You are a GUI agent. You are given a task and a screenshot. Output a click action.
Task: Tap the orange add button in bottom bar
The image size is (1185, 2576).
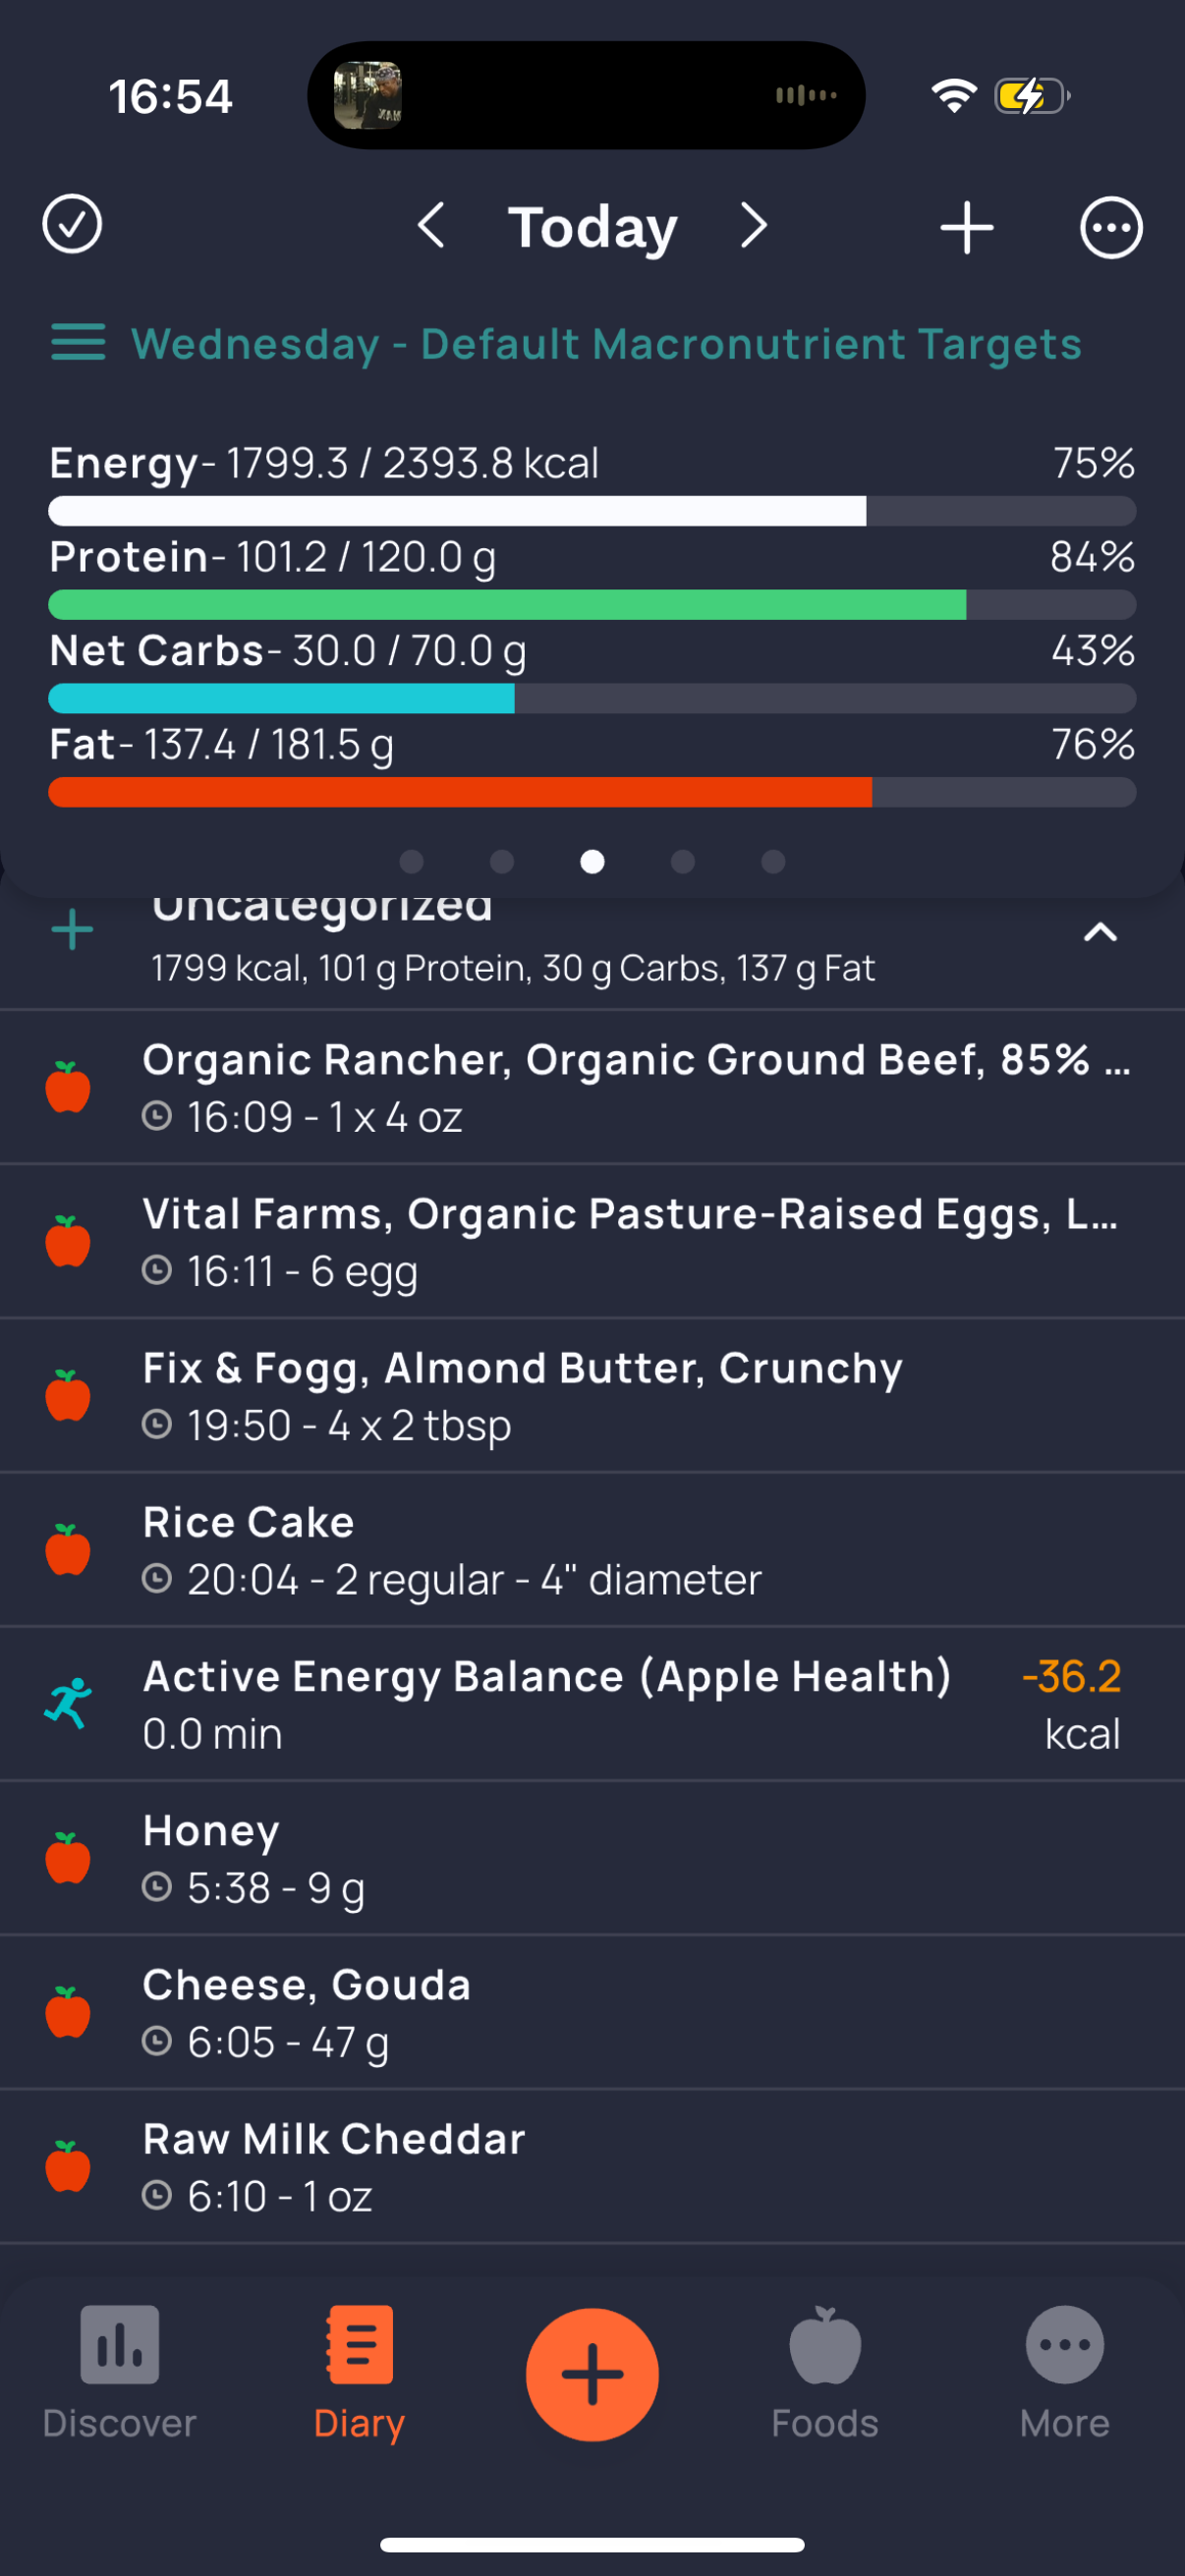[592, 2374]
